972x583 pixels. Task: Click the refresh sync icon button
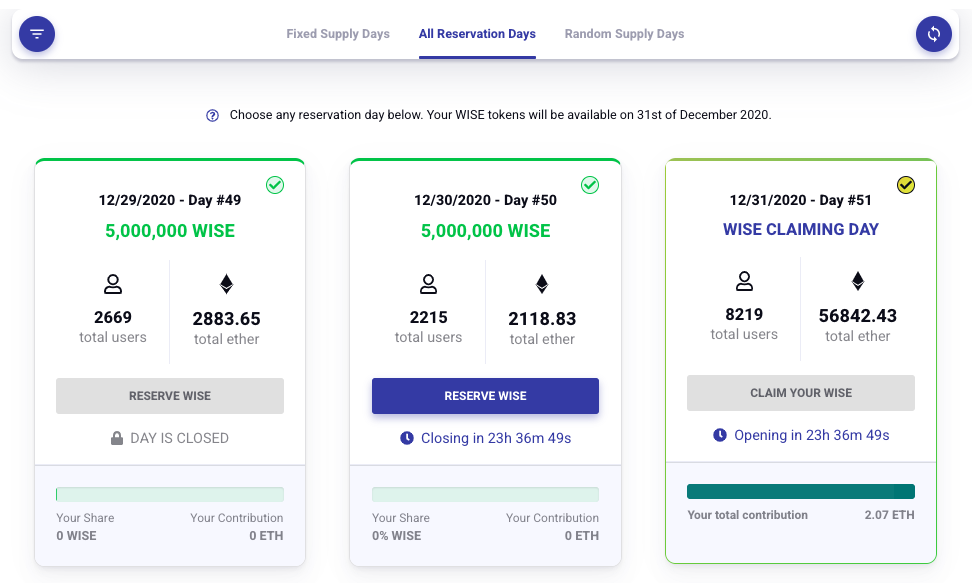(x=934, y=33)
